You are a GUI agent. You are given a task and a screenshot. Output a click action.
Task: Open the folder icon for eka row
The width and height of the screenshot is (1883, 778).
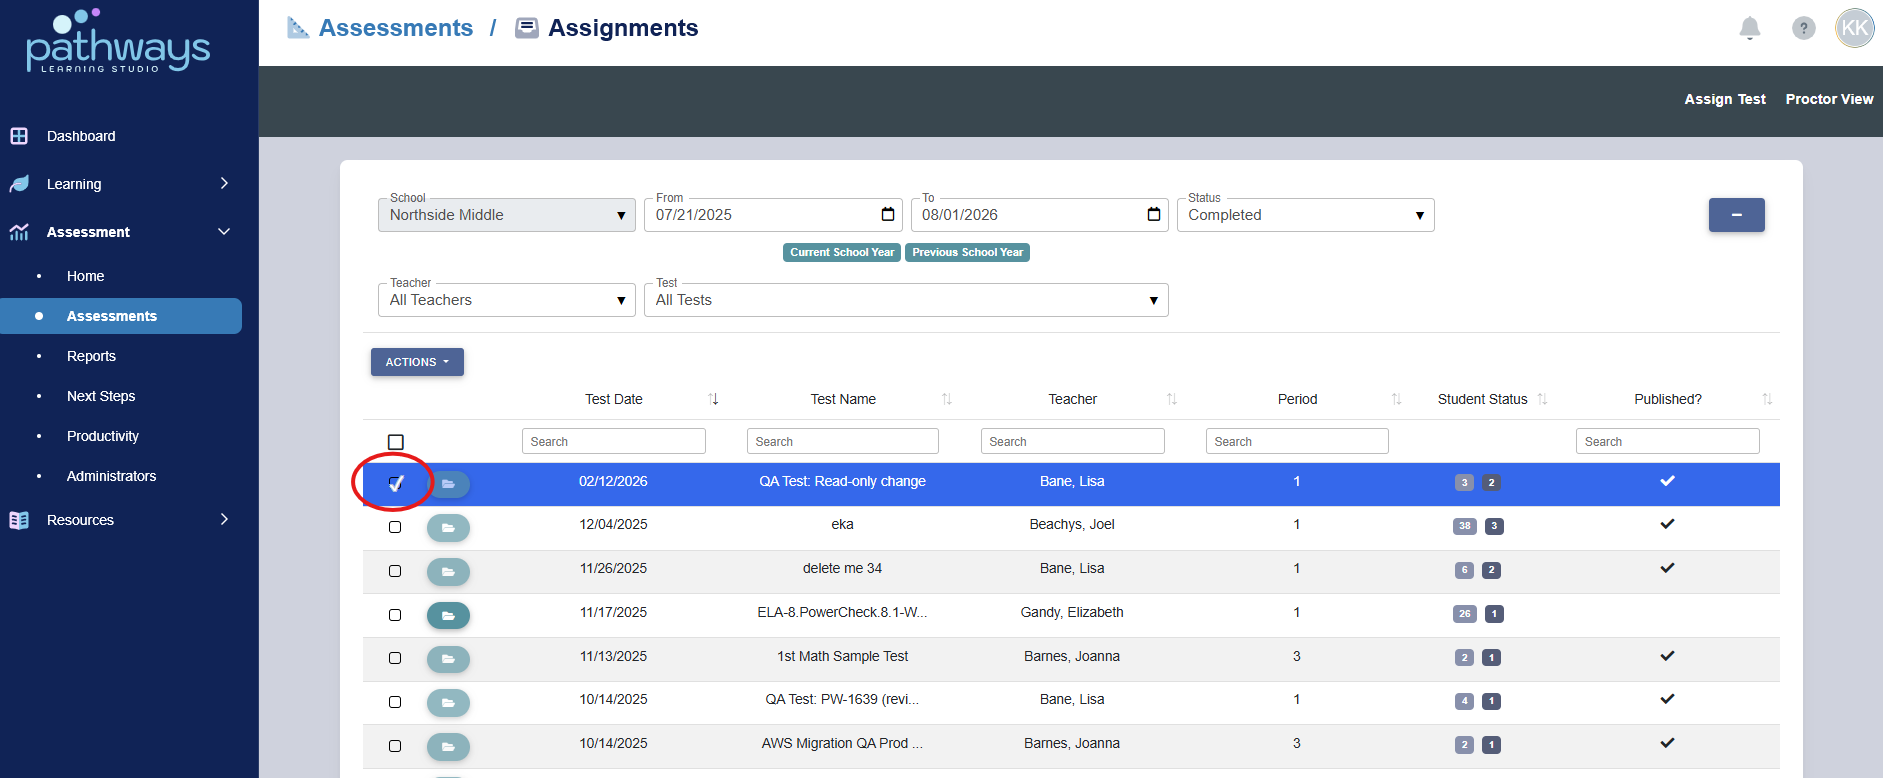(x=448, y=527)
